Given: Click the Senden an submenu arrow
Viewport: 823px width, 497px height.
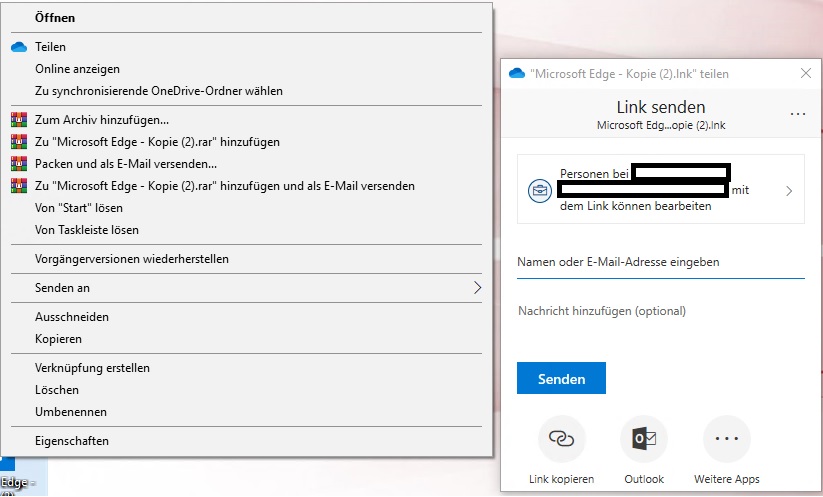Looking at the screenshot, I should [x=477, y=288].
